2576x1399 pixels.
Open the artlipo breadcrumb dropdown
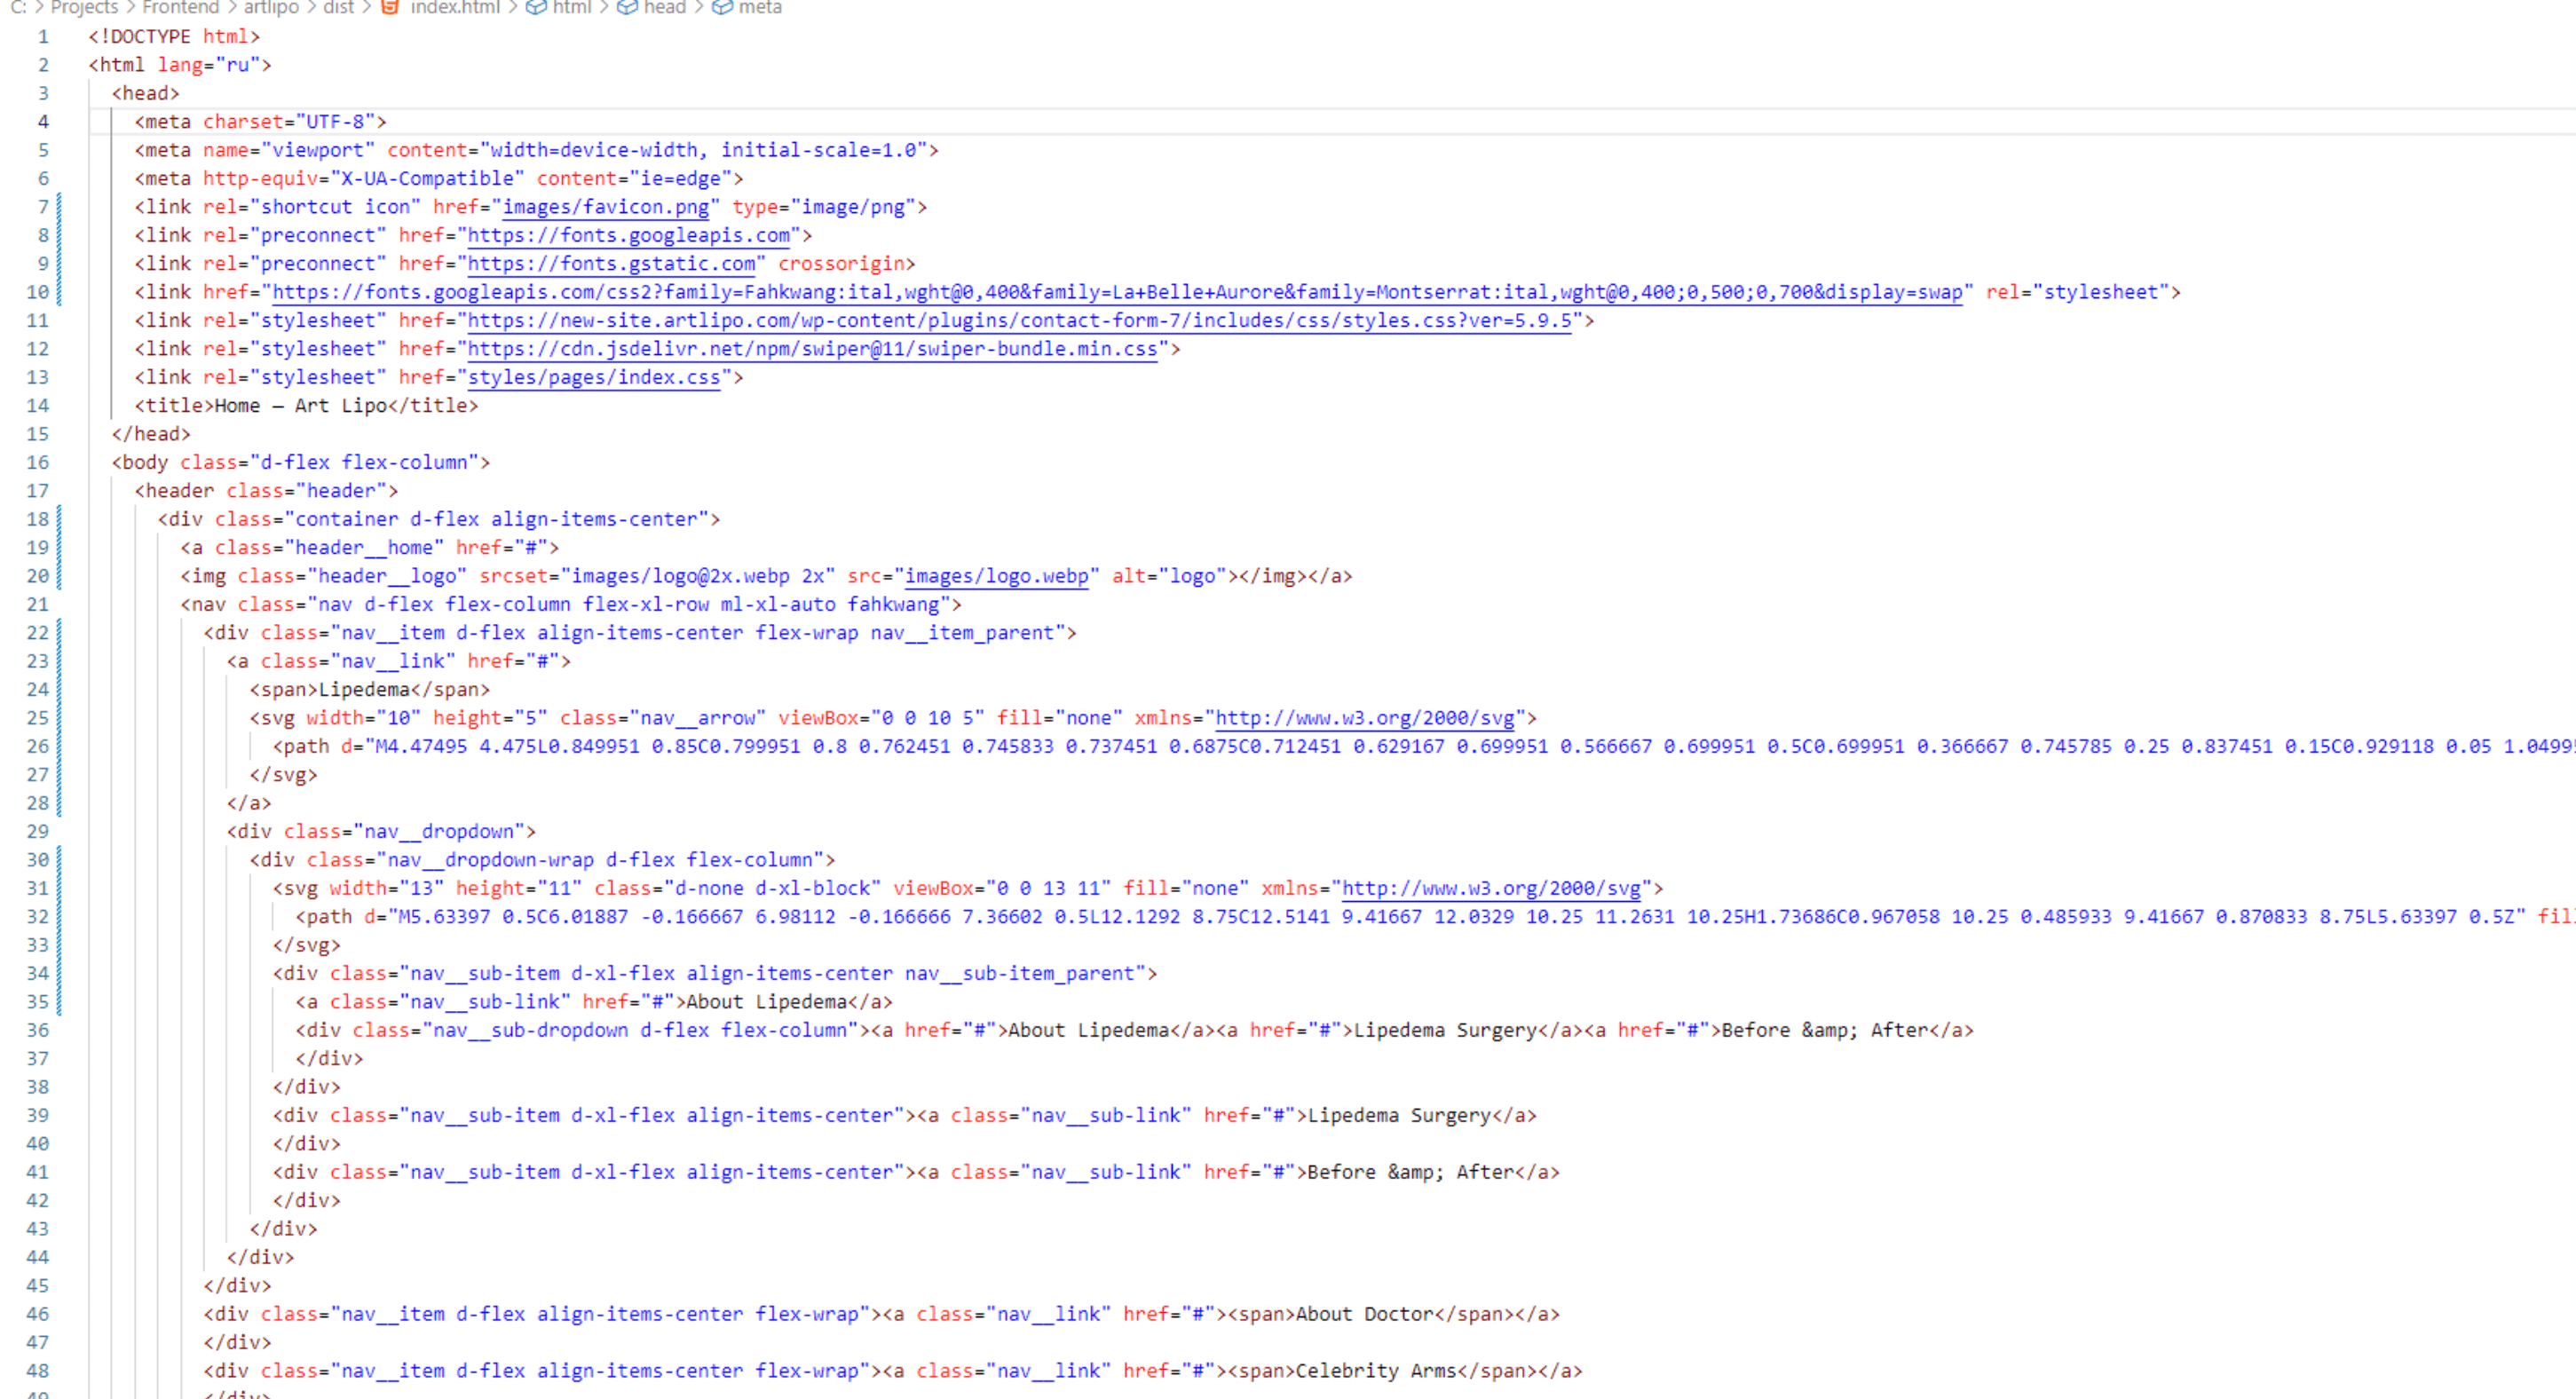pyautogui.click(x=271, y=7)
